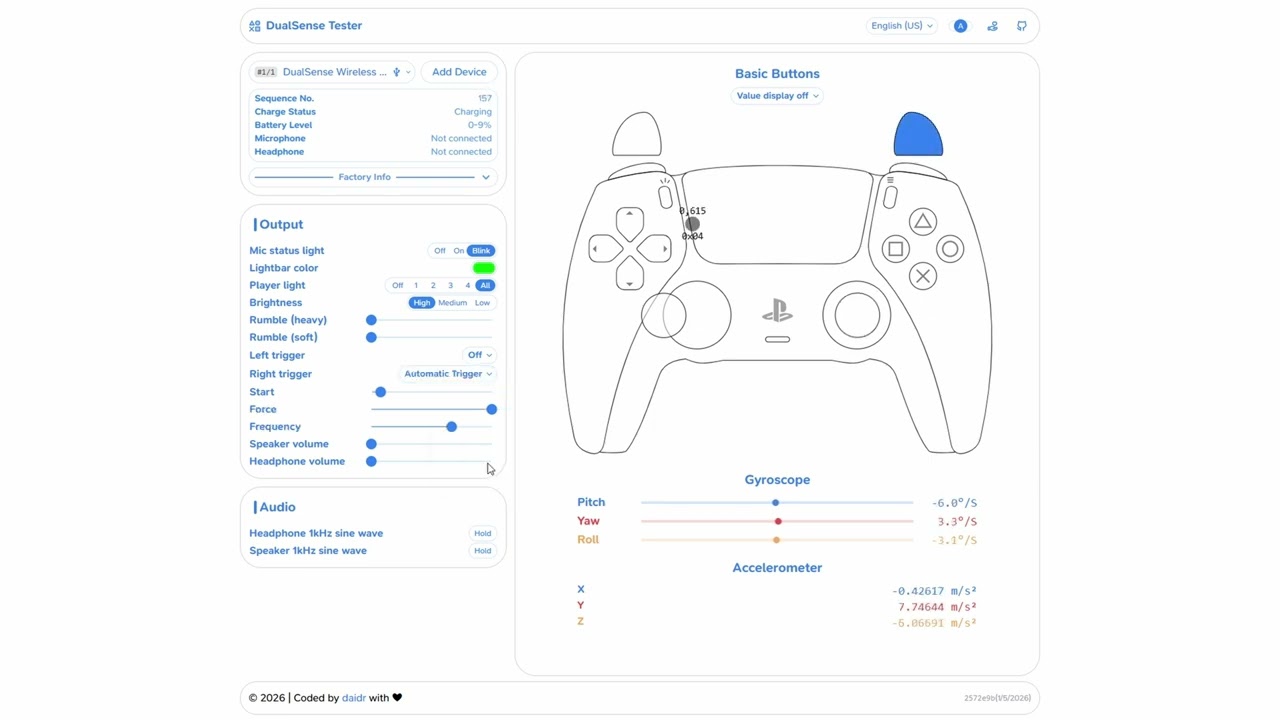Click the D-pad right arrow
1280x720 pixels.
pyautogui.click(x=656, y=249)
